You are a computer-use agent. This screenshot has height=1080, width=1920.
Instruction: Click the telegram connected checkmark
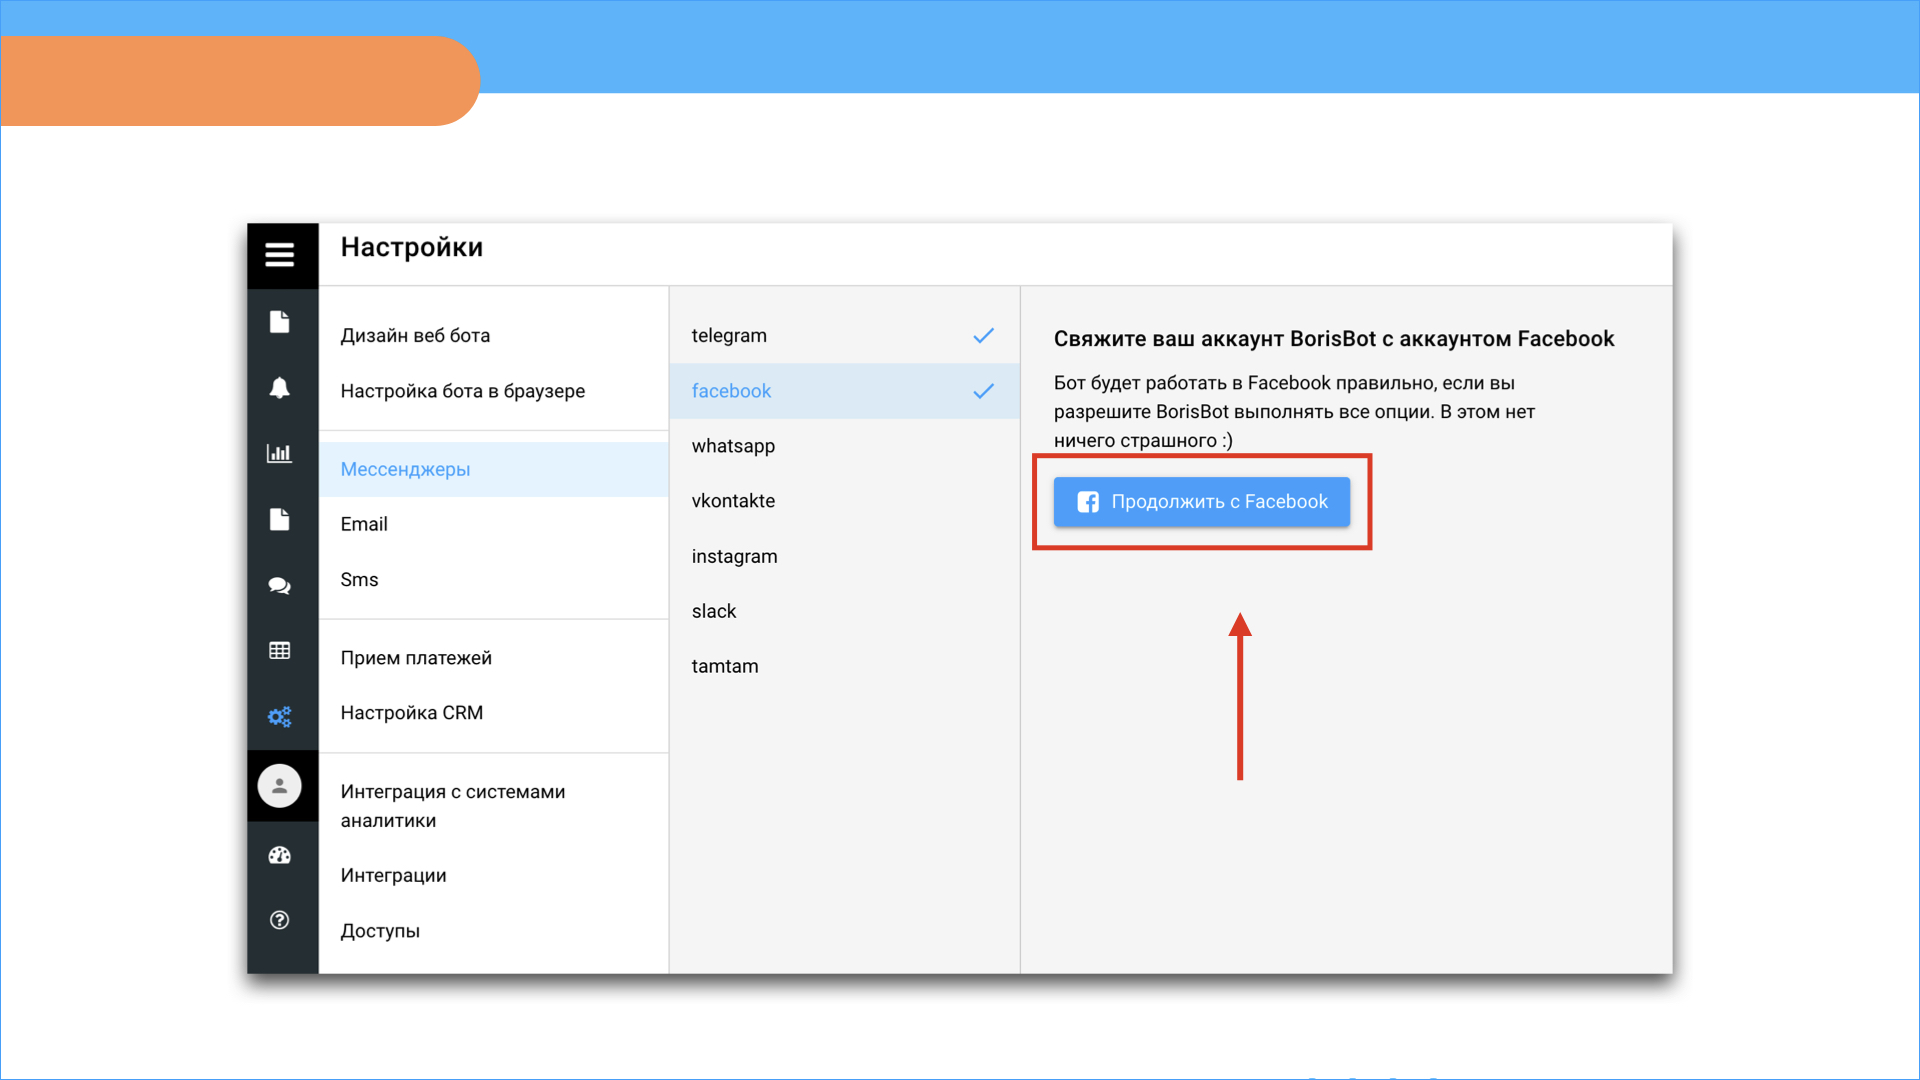coord(984,336)
